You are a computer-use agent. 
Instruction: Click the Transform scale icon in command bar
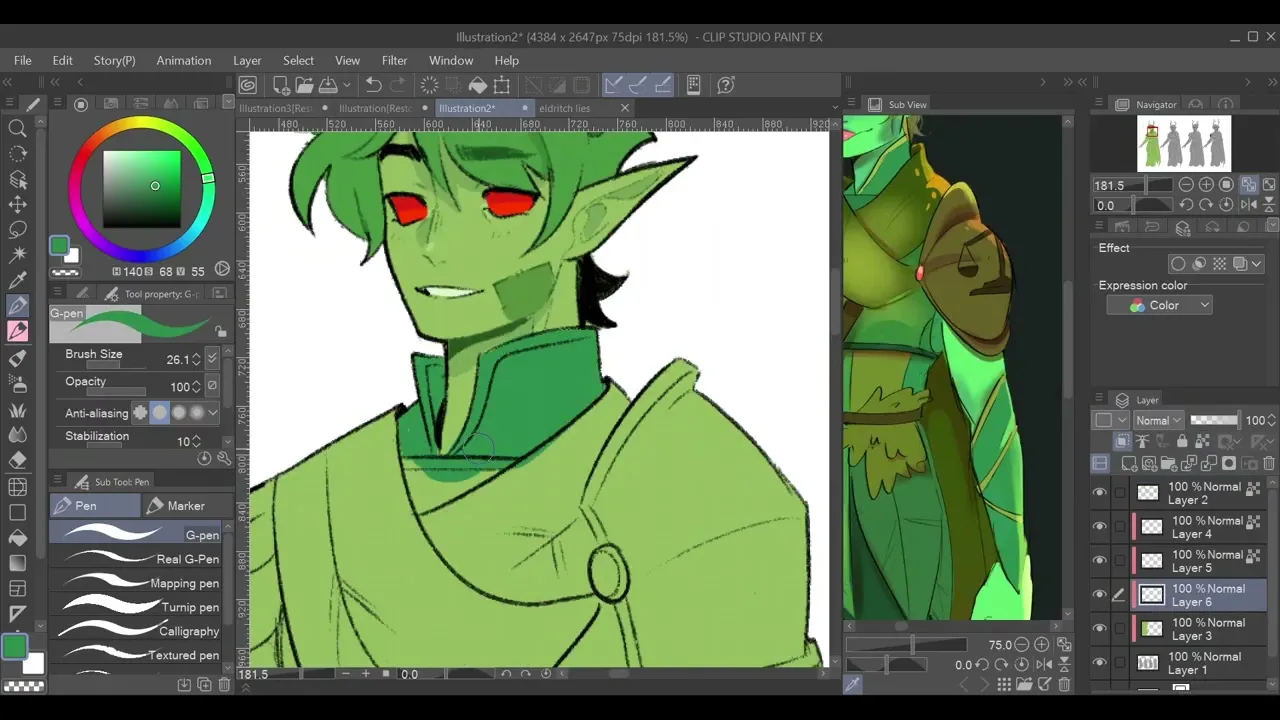click(502, 85)
